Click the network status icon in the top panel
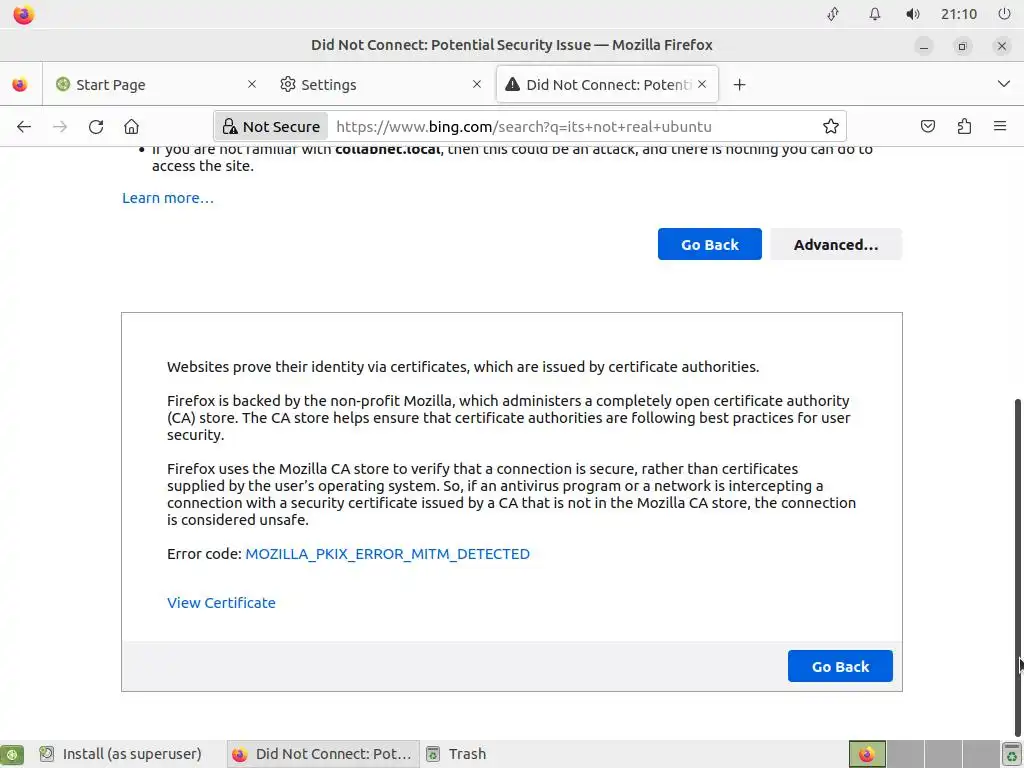Screen dimensions: 1024x768 [x=833, y=14]
